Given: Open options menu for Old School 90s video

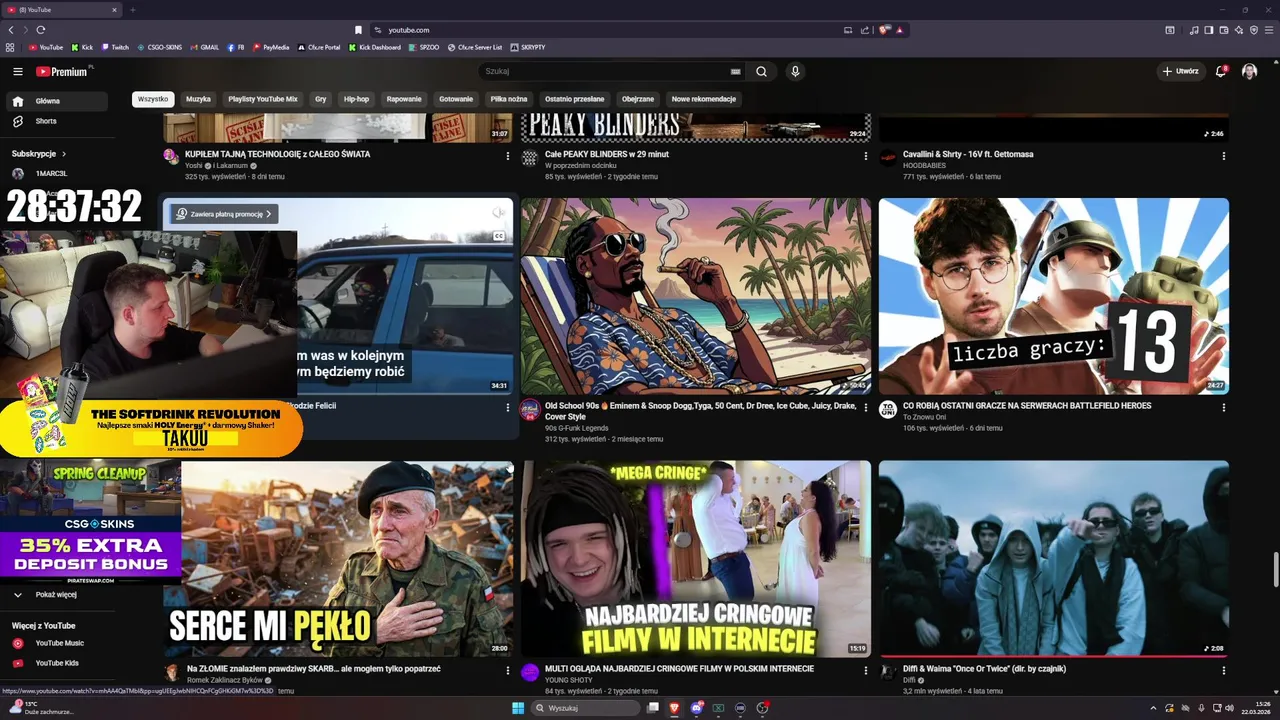Looking at the screenshot, I should pyautogui.click(x=865, y=408).
